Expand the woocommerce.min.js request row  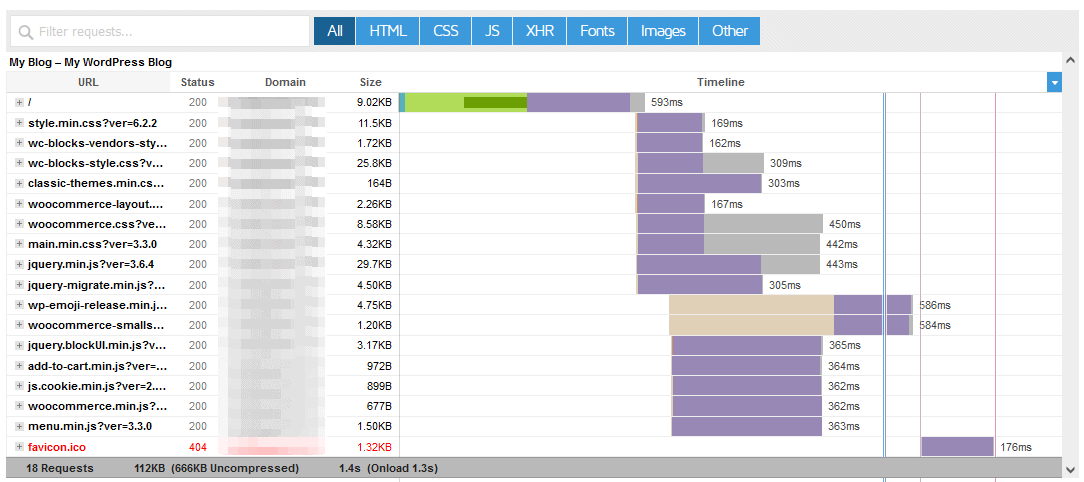(x=19, y=406)
